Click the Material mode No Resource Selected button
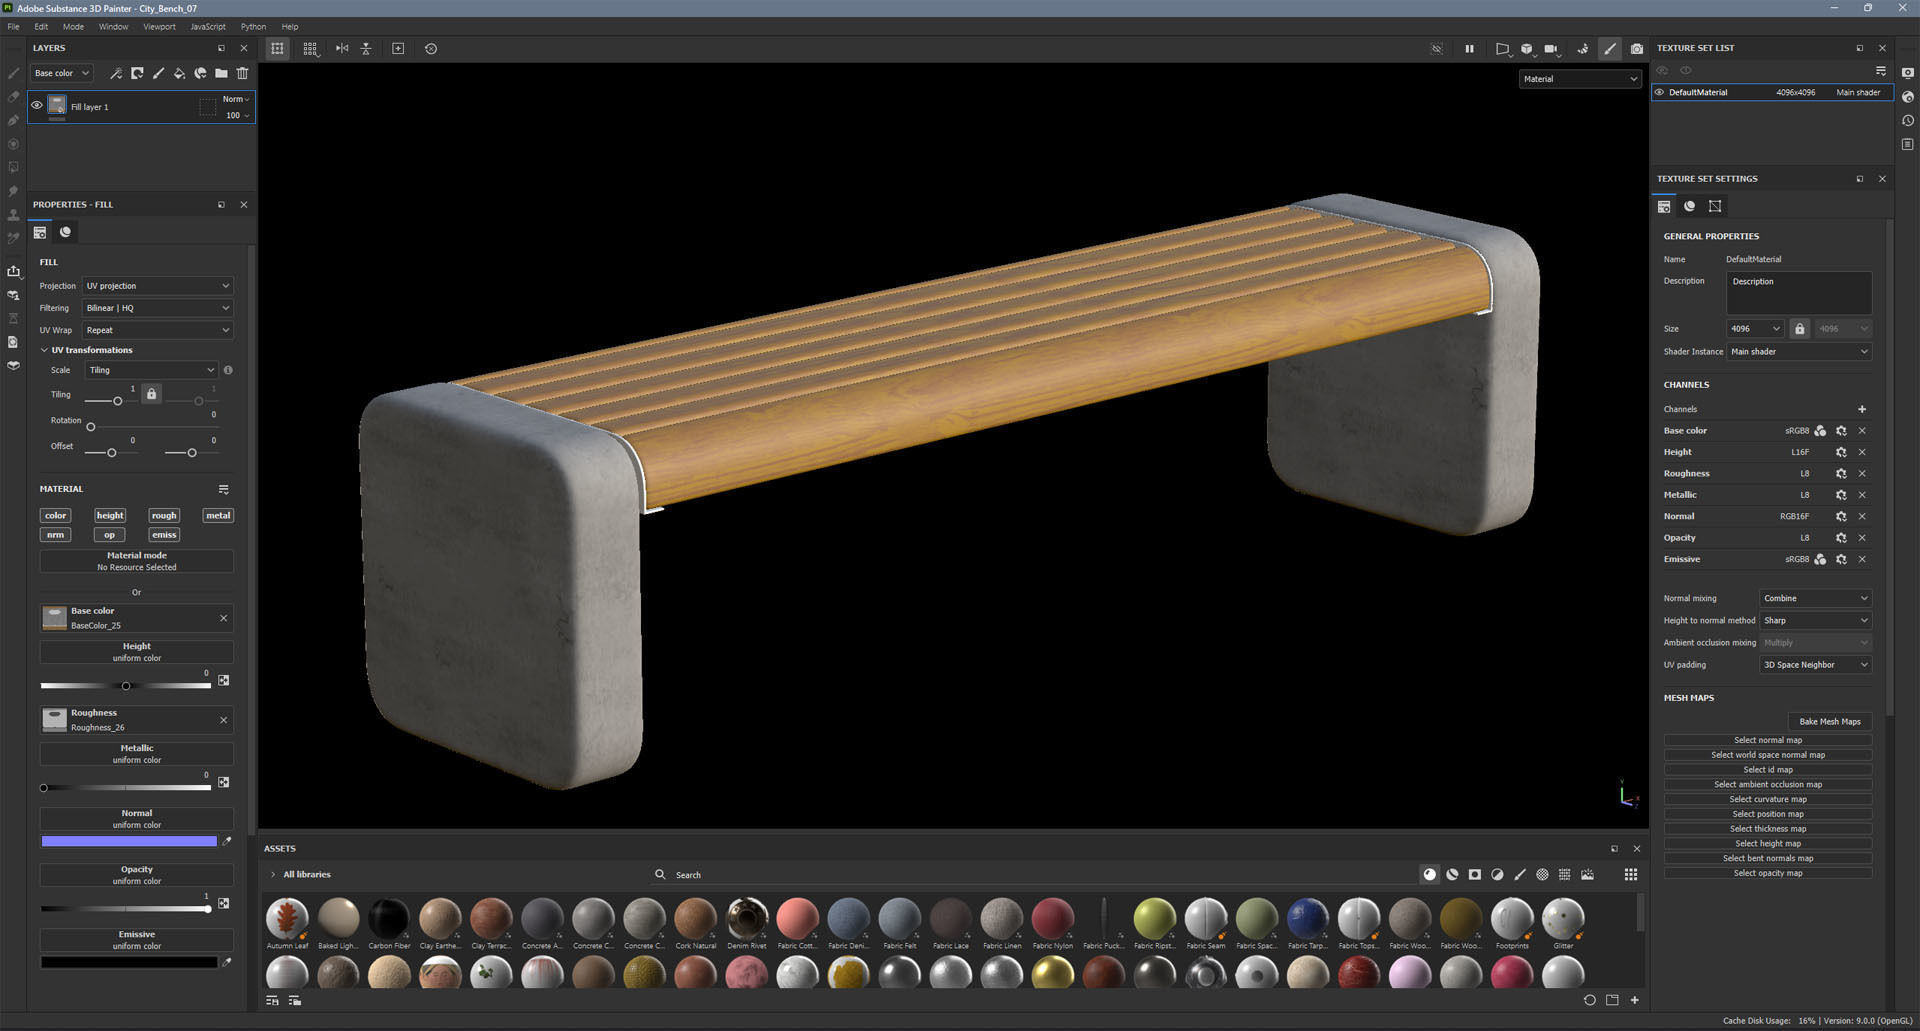 tap(137, 561)
